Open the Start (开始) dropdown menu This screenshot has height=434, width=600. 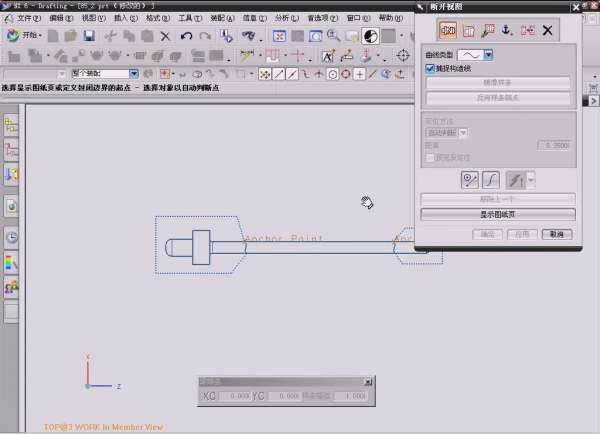click(26, 36)
